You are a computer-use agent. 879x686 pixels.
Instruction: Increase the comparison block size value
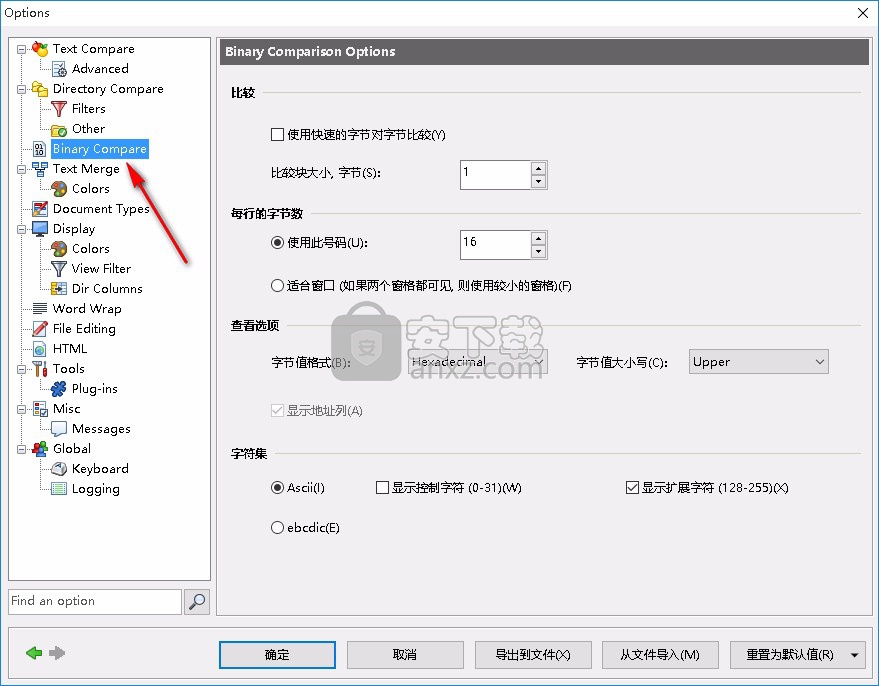tap(539, 169)
